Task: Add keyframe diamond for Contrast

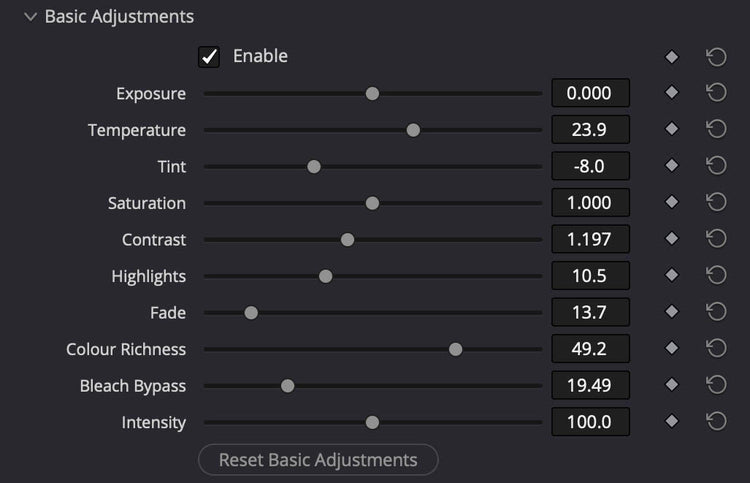Action: tap(672, 239)
